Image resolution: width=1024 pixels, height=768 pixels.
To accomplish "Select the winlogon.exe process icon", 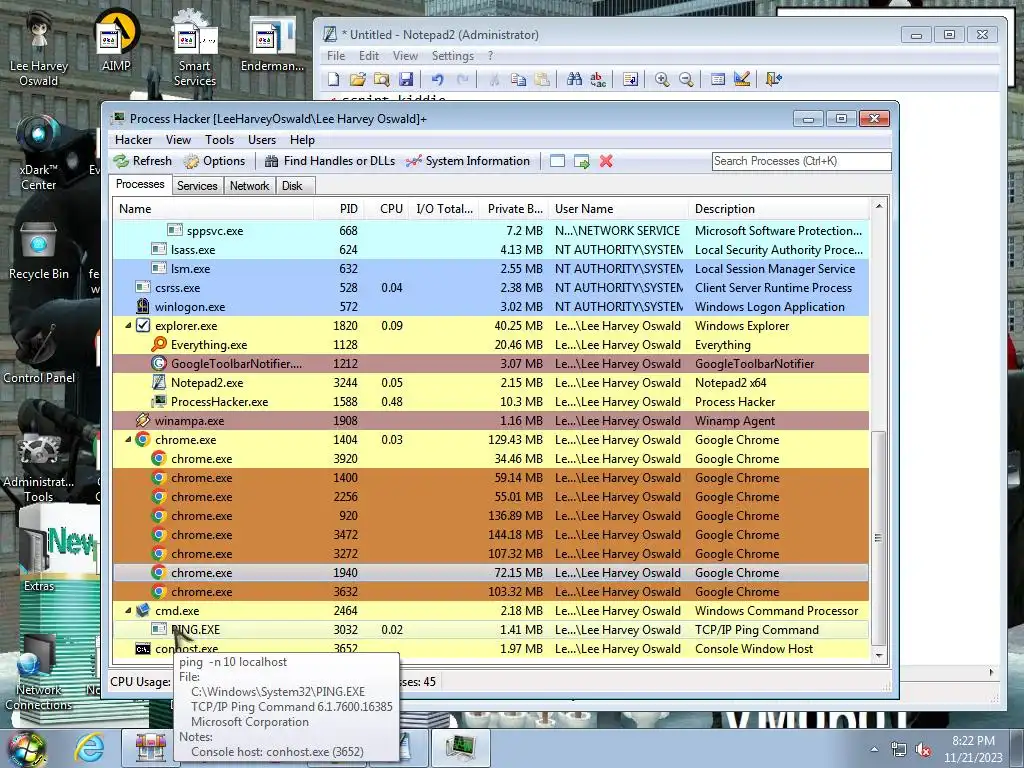I will [x=142, y=306].
